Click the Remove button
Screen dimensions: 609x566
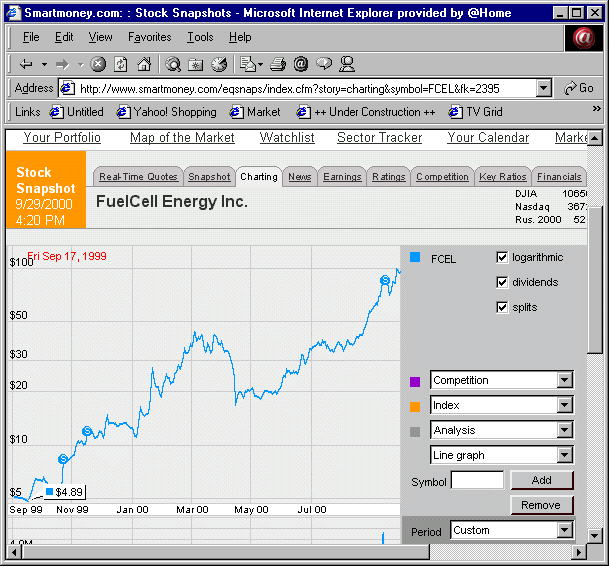tap(542, 505)
